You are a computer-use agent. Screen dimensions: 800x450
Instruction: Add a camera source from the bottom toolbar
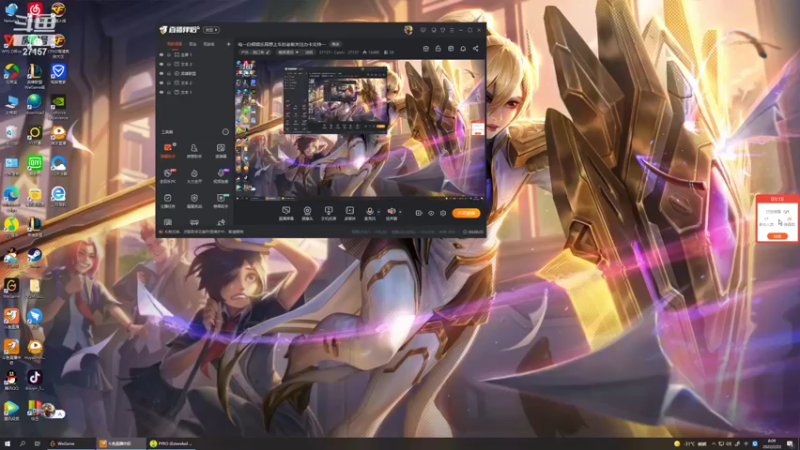click(x=307, y=213)
